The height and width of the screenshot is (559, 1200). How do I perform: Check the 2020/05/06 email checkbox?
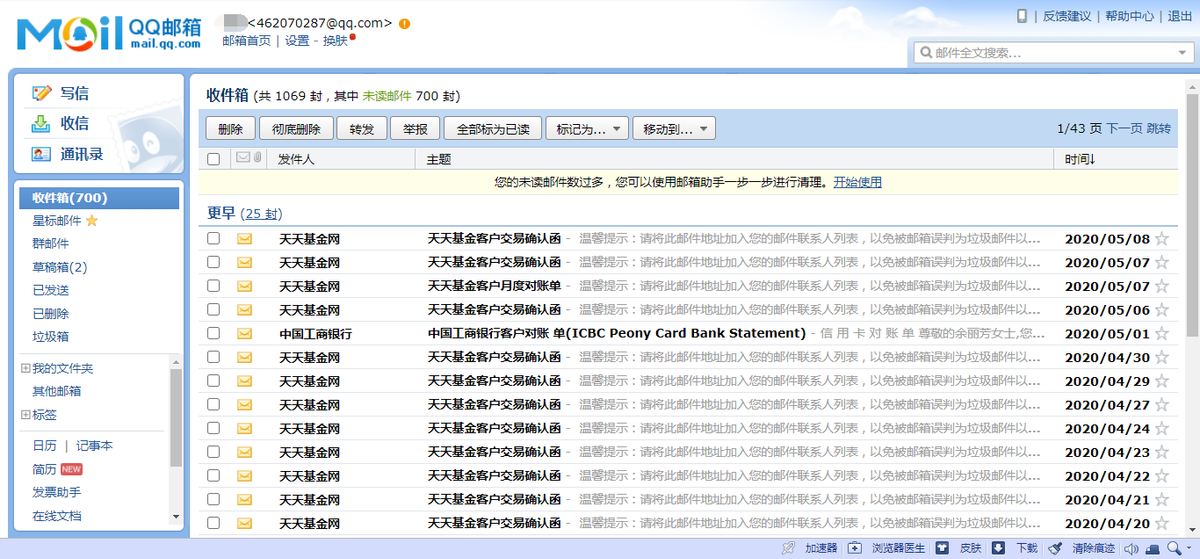pyautogui.click(x=213, y=309)
